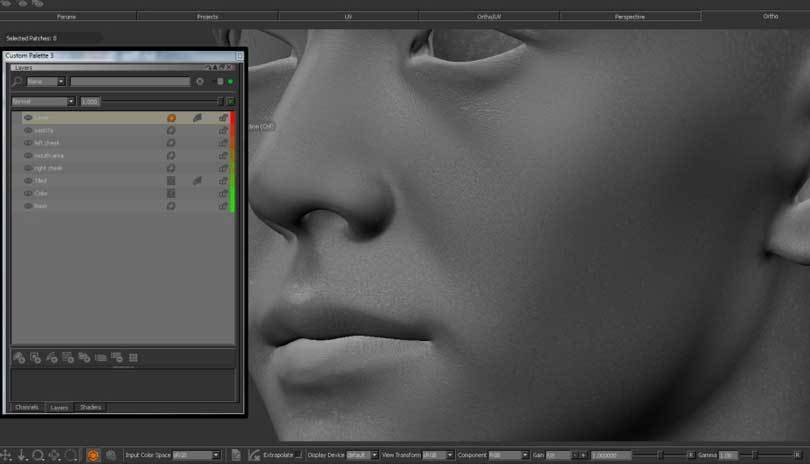Select the mask icon on the Tiled layer
Viewport: 810px width, 464px height.
tap(197, 180)
